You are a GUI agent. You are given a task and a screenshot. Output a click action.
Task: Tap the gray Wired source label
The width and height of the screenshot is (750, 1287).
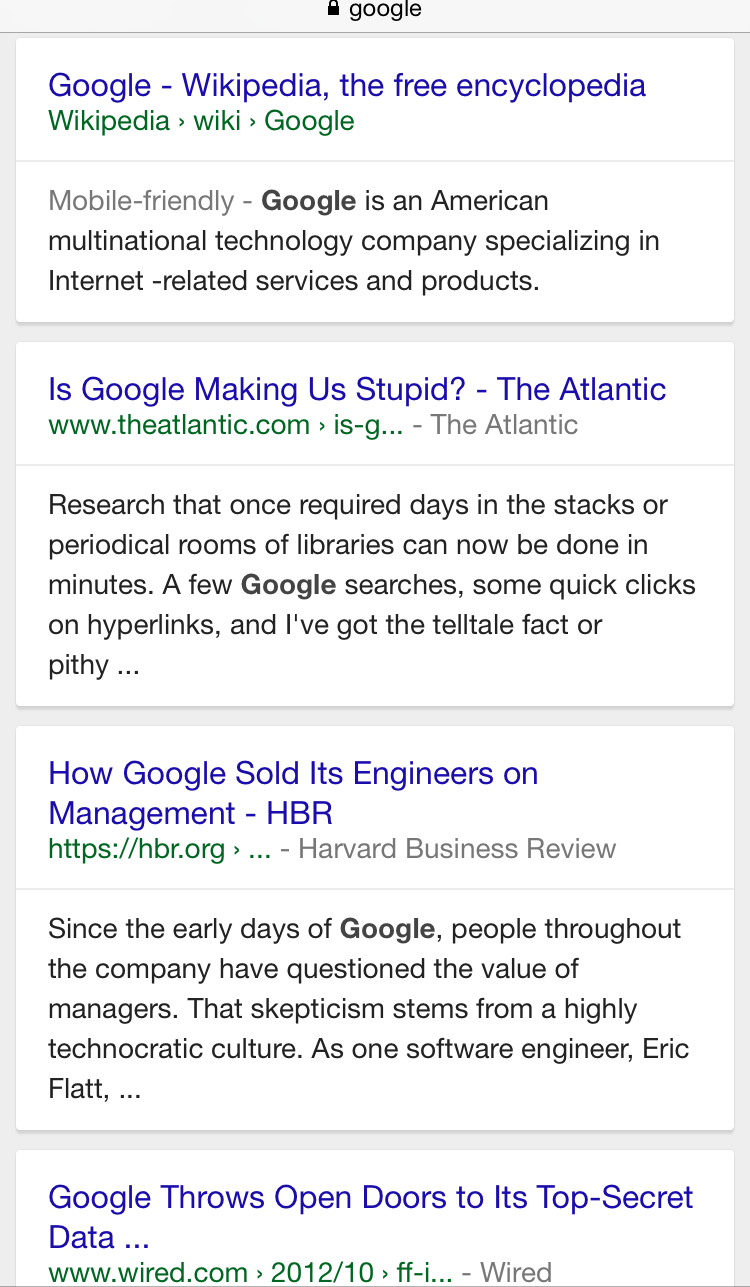pos(515,1272)
